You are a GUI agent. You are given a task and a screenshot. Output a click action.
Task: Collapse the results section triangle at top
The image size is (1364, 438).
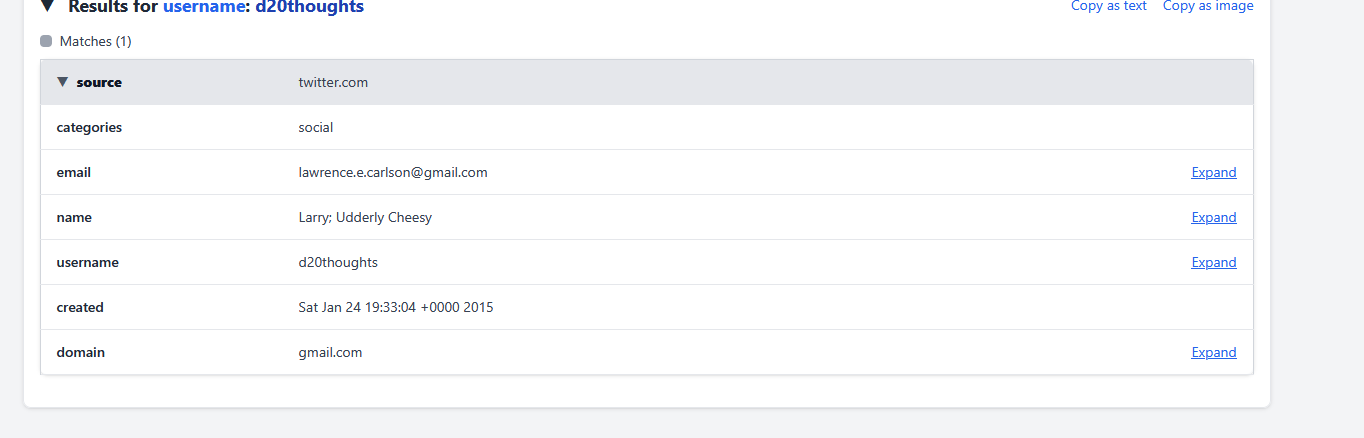[47, 6]
